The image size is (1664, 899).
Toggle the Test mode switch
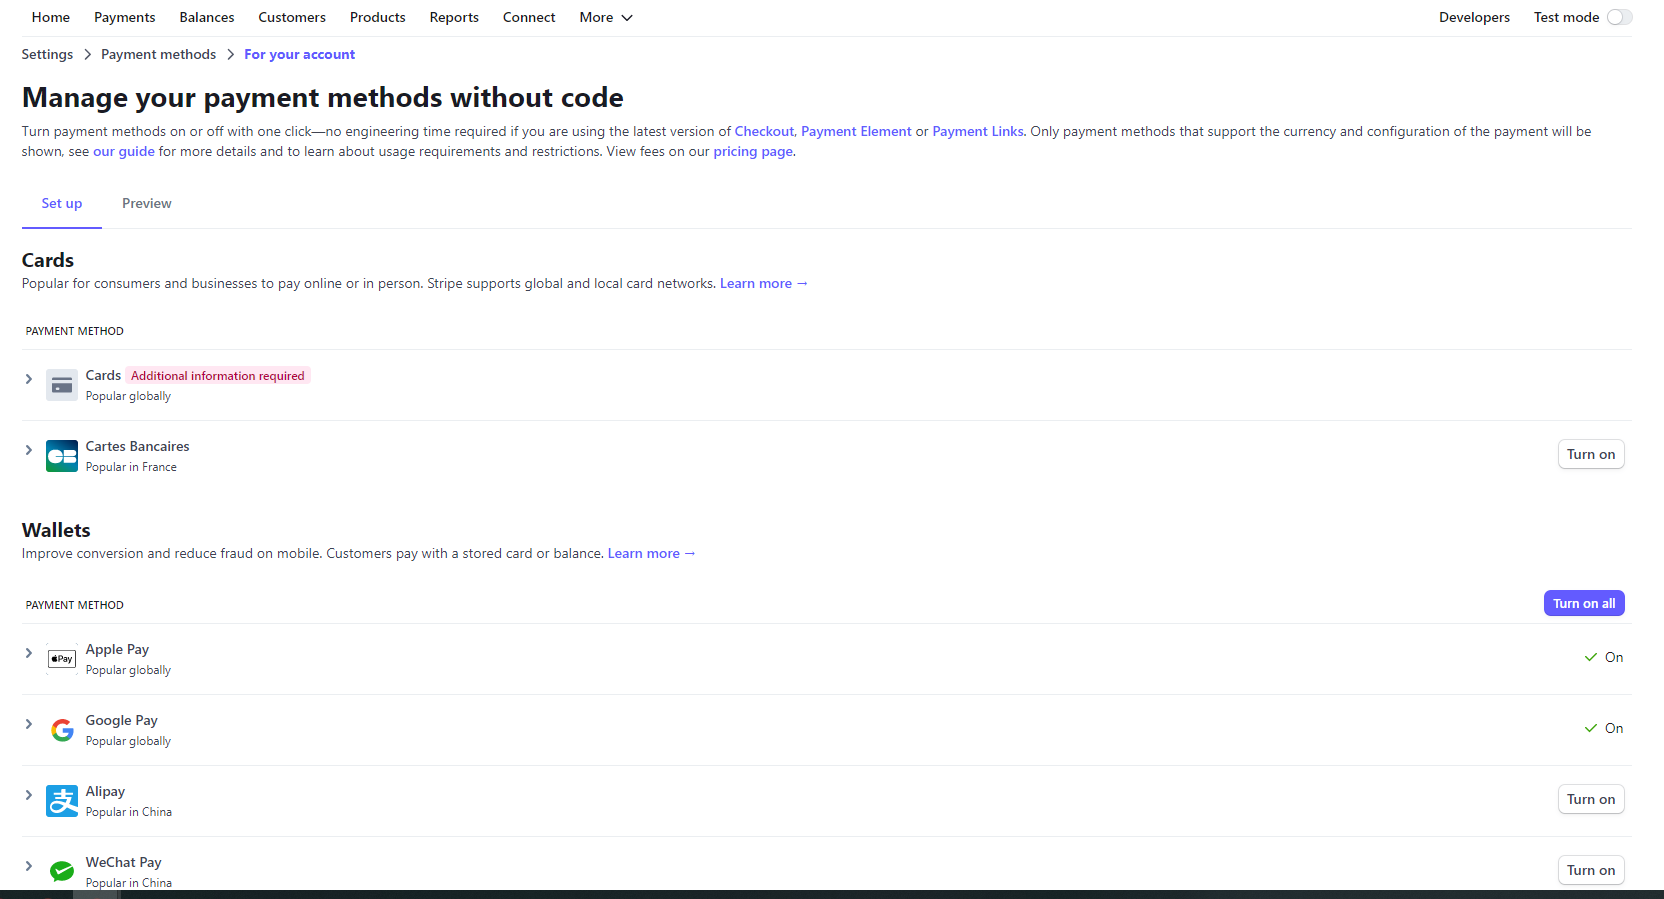[1619, 17]
